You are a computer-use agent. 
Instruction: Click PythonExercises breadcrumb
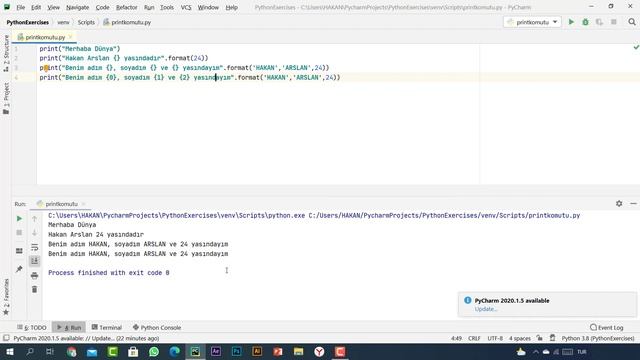[x=27, y=22]
